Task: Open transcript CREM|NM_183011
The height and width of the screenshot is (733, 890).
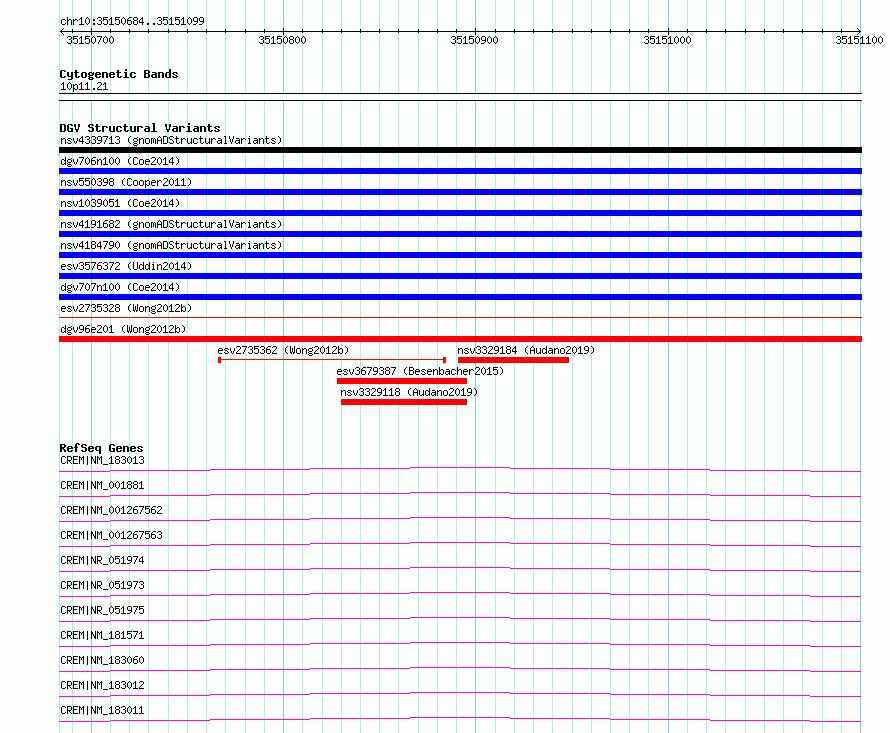Action: [x=102, y=710]
